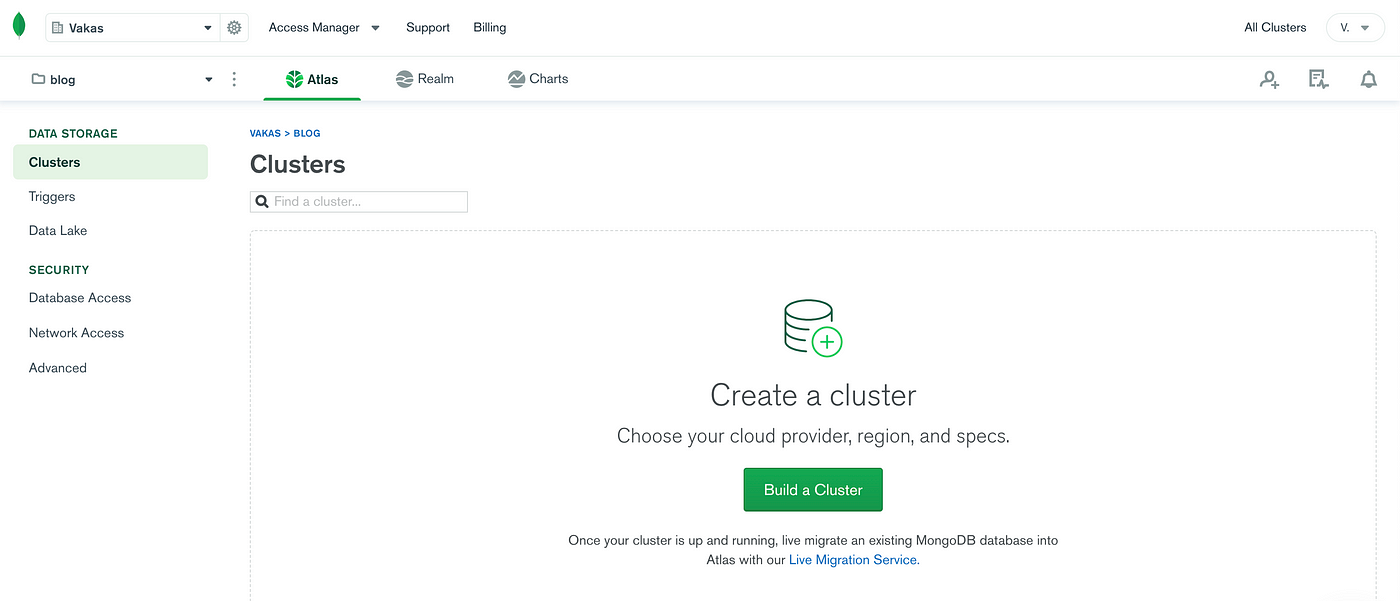Screen dimensions: 1400x601
Task: Click the Create a cluster heading
Action: coord(813,395)
